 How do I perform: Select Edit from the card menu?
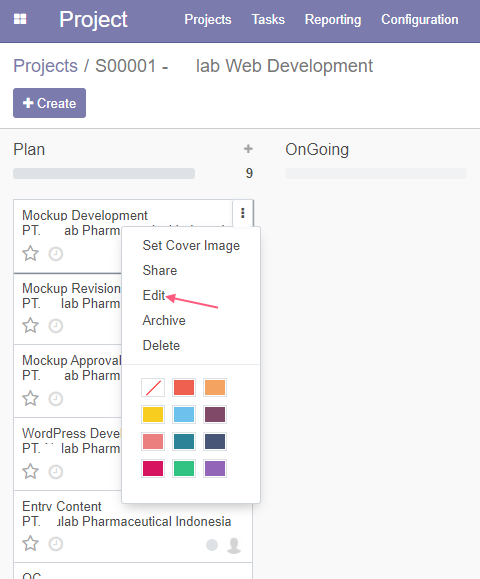[154, 295]
